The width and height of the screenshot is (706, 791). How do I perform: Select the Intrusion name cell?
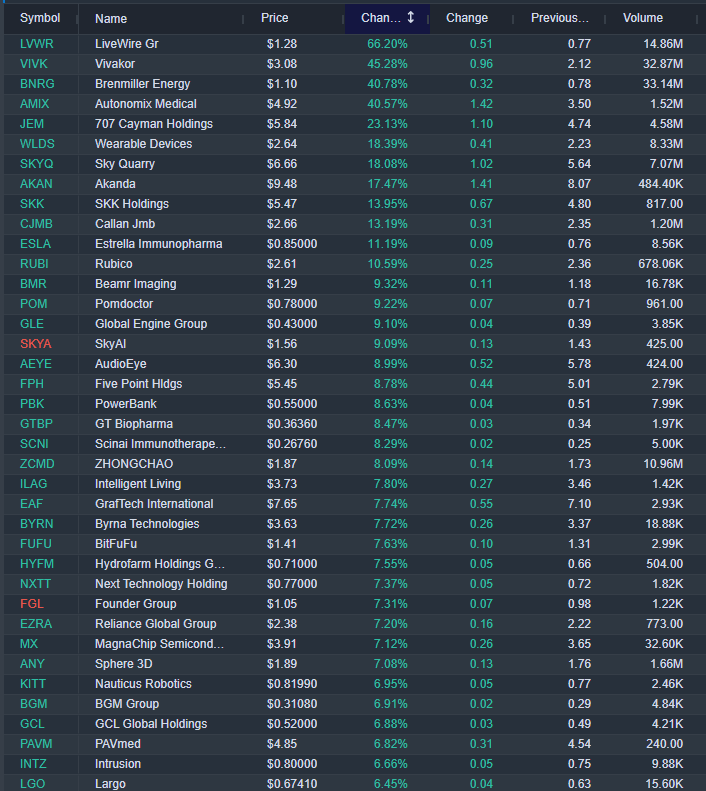point(117,764)
